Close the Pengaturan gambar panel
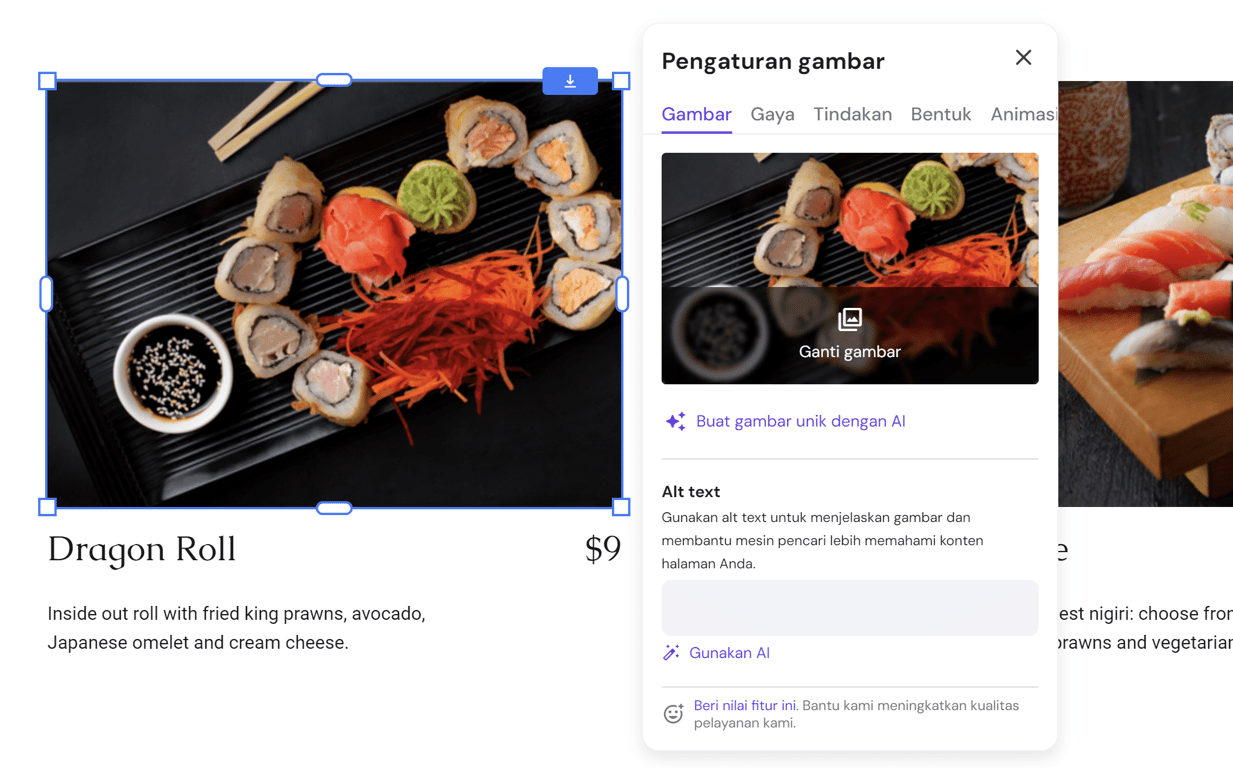Image resolution: width=1233 pixels, height=768 pixels. tap(1023, 57)
